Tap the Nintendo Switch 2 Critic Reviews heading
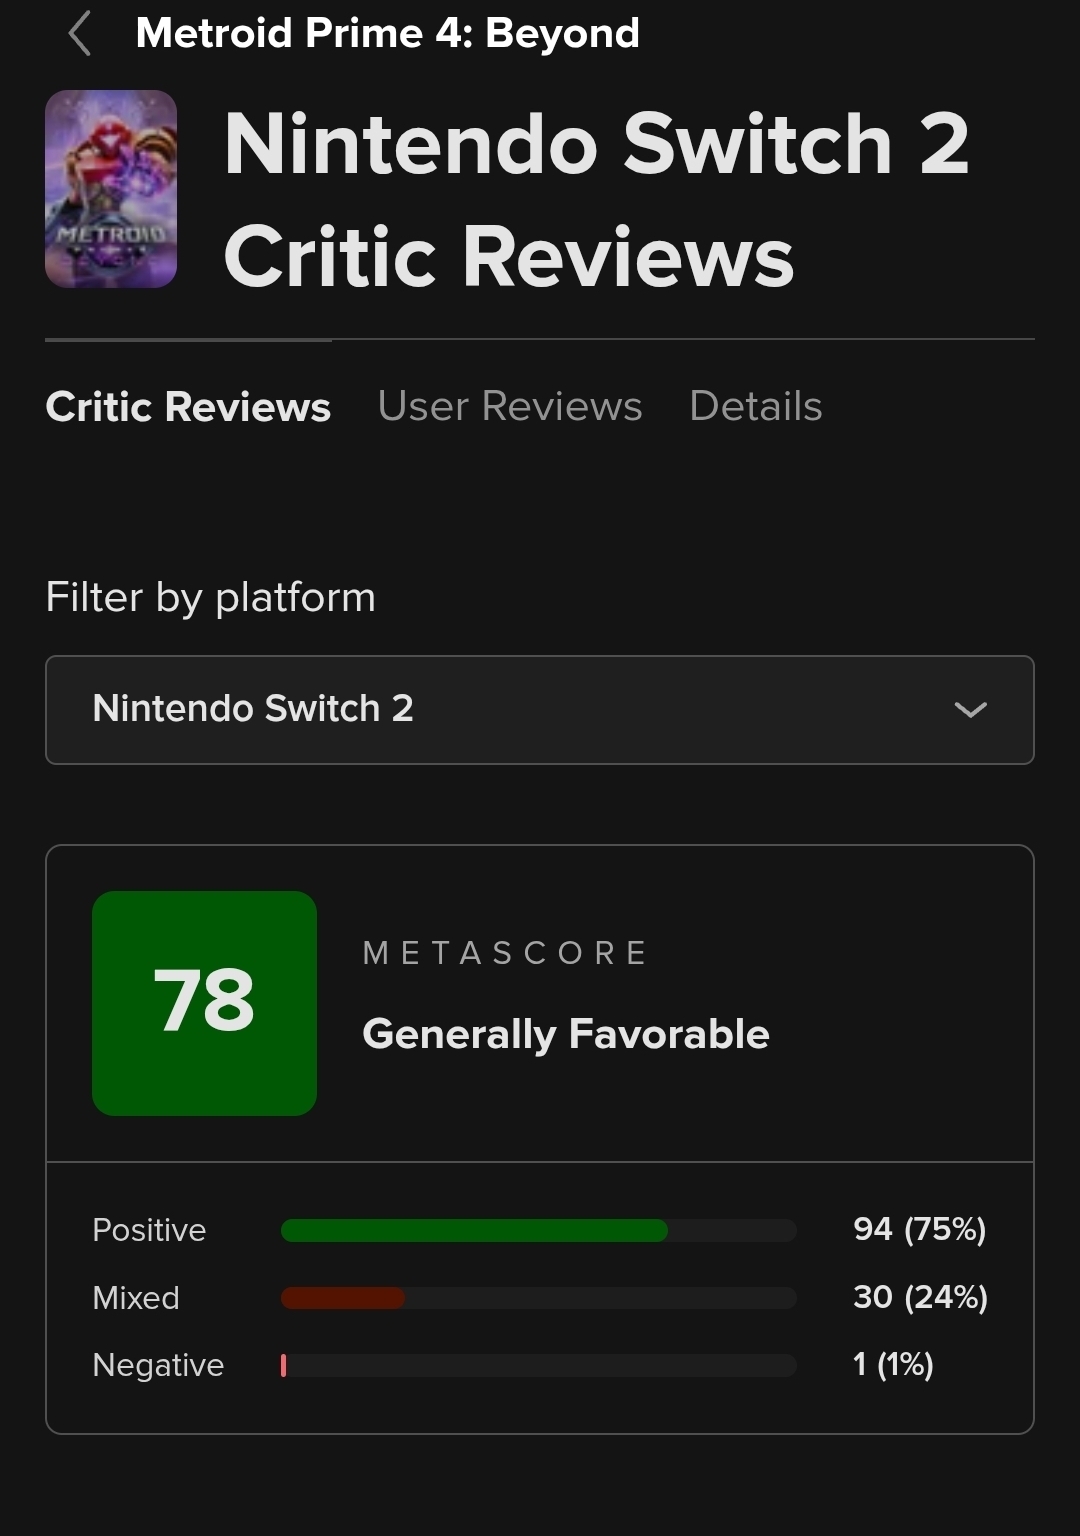 click(x=596, y=200)
